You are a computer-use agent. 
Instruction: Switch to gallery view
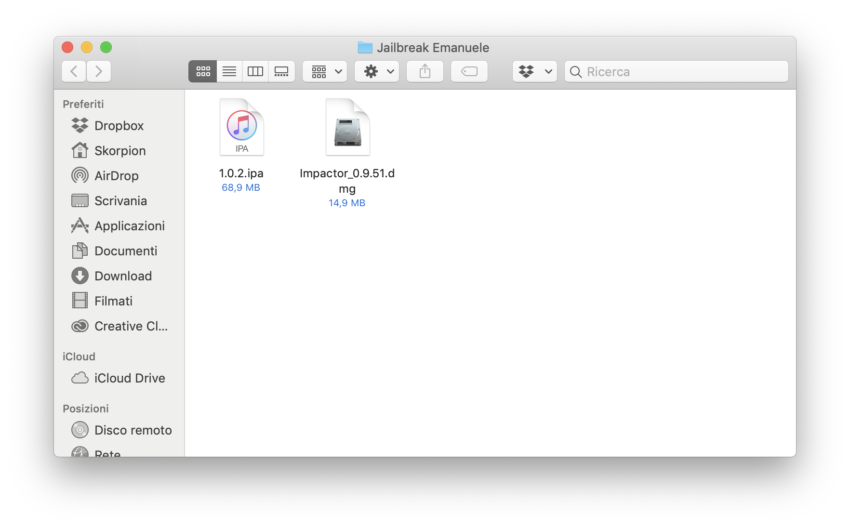coord(281,72)
